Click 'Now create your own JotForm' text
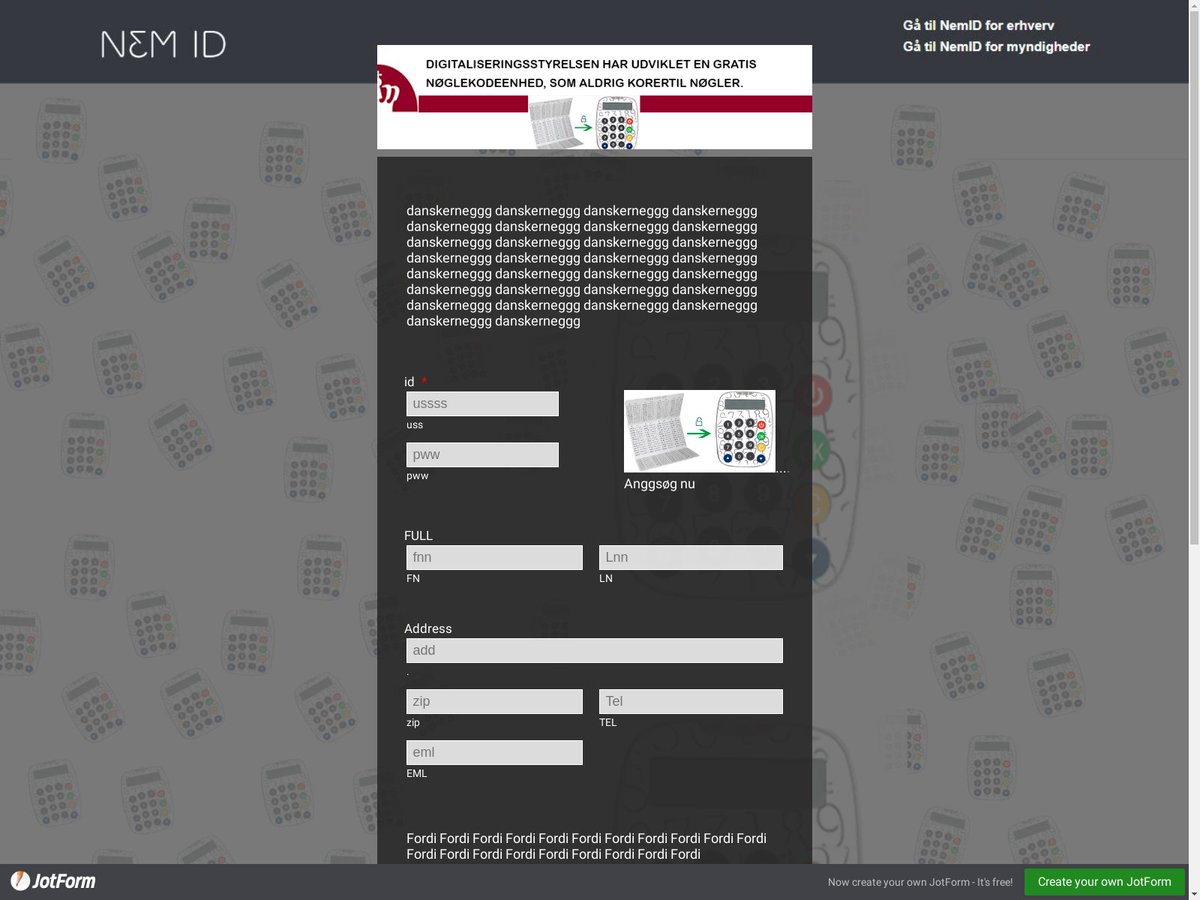Screen dimensions: 1200x900 (x=920, y=882)
